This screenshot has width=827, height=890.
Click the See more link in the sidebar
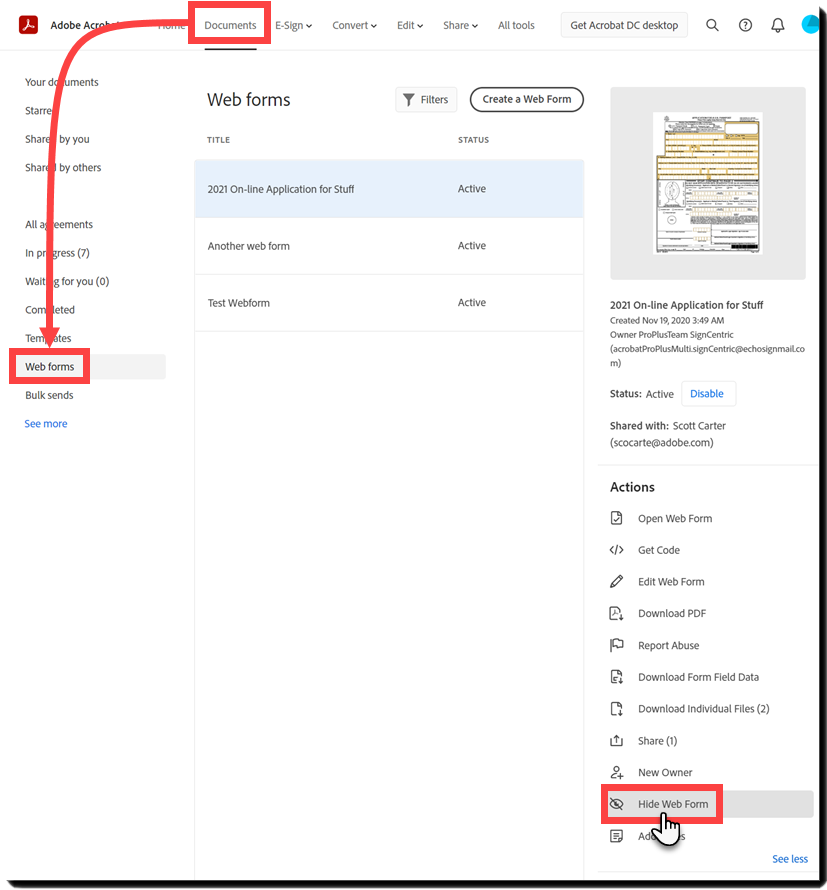tap(45, 423)
